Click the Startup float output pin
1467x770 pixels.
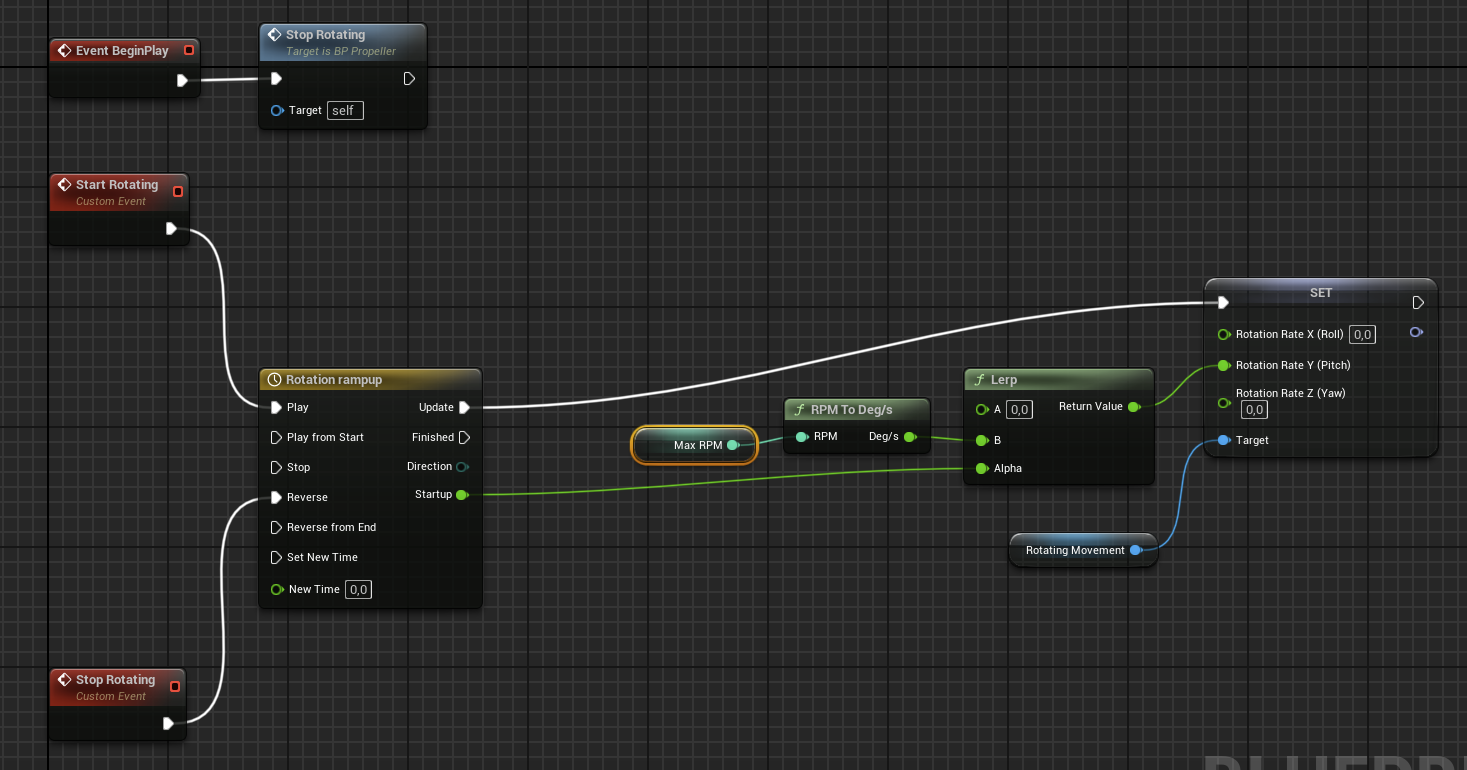tap(462, 495)
